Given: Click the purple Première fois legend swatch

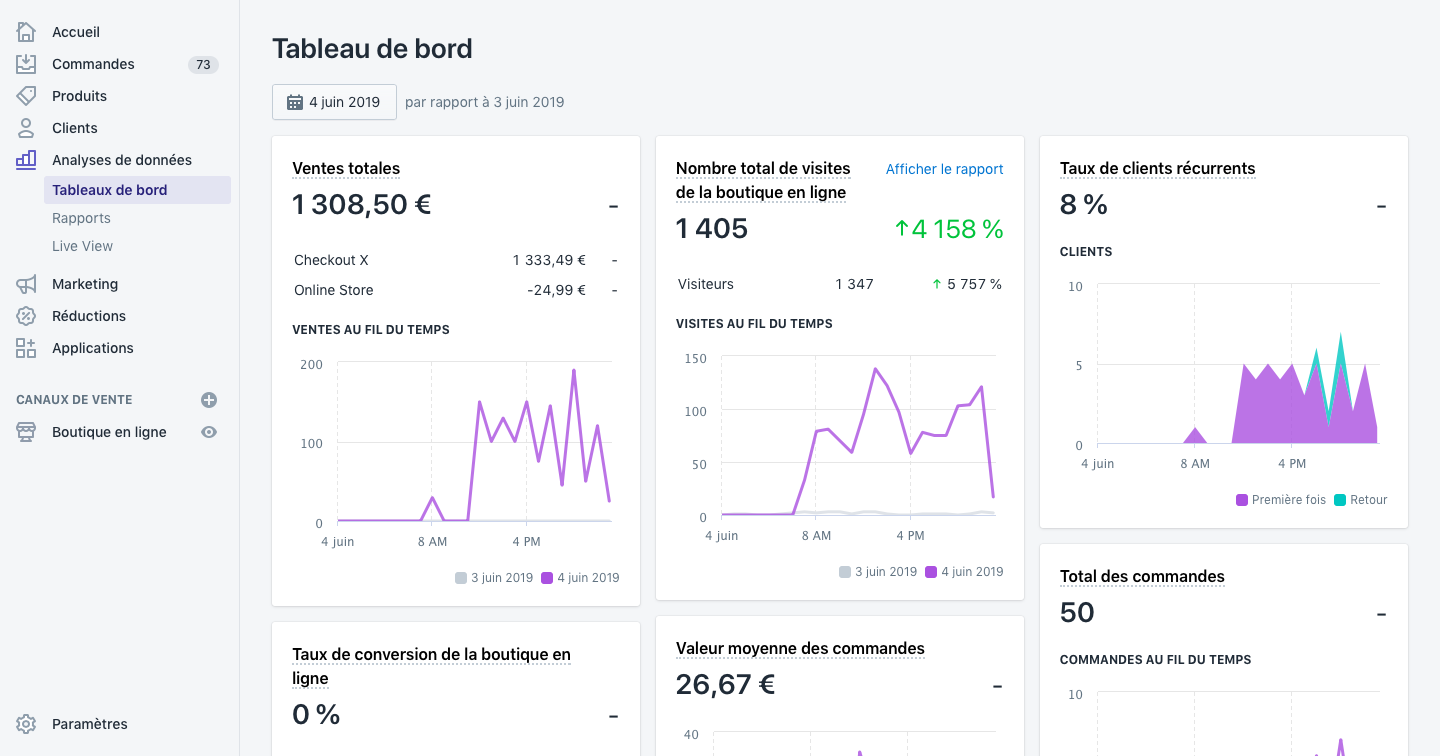Looking at the screenshot, I should 1242,500.
